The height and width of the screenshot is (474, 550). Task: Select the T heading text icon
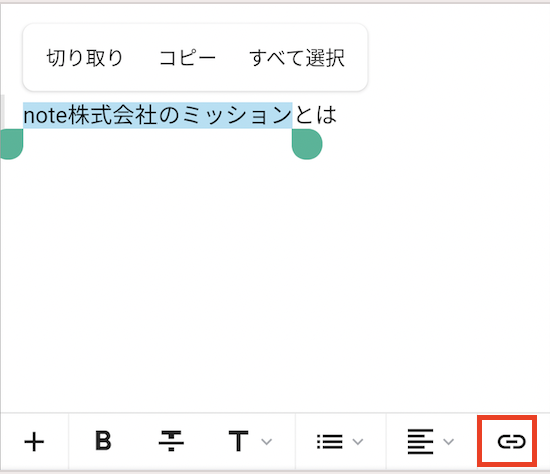coord(239,441)
